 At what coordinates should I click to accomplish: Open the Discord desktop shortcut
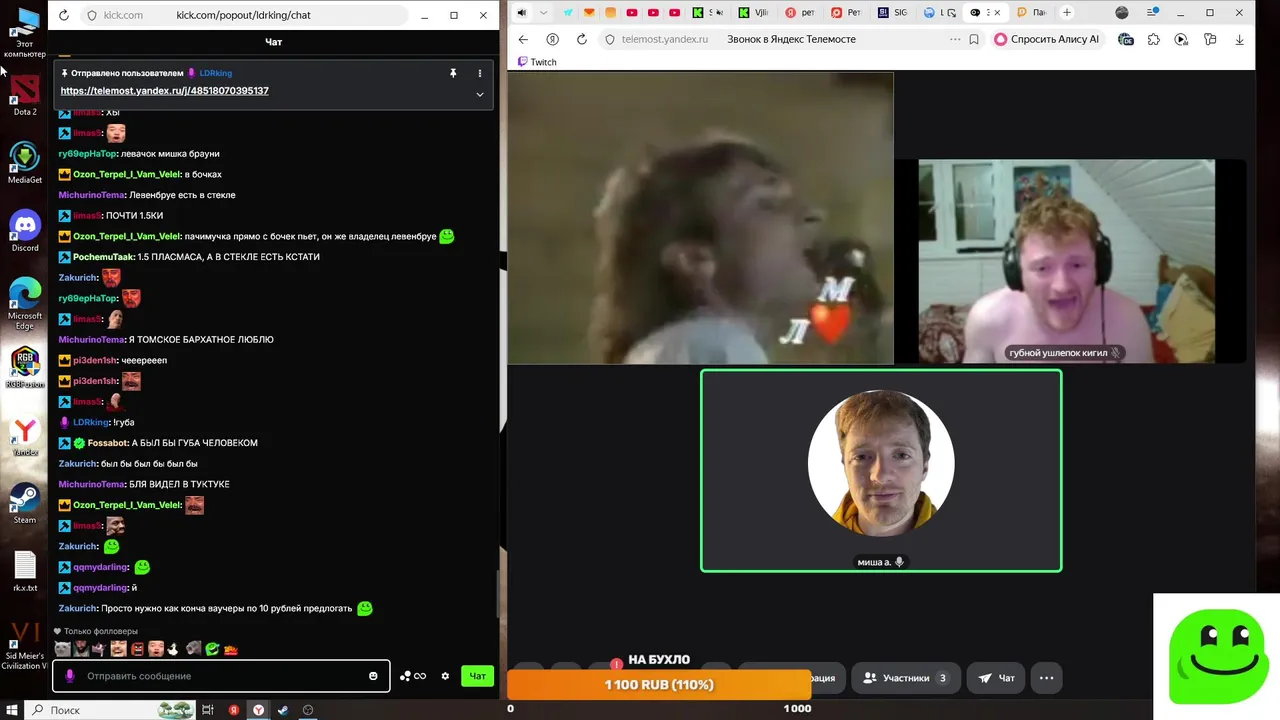[25, 229]
